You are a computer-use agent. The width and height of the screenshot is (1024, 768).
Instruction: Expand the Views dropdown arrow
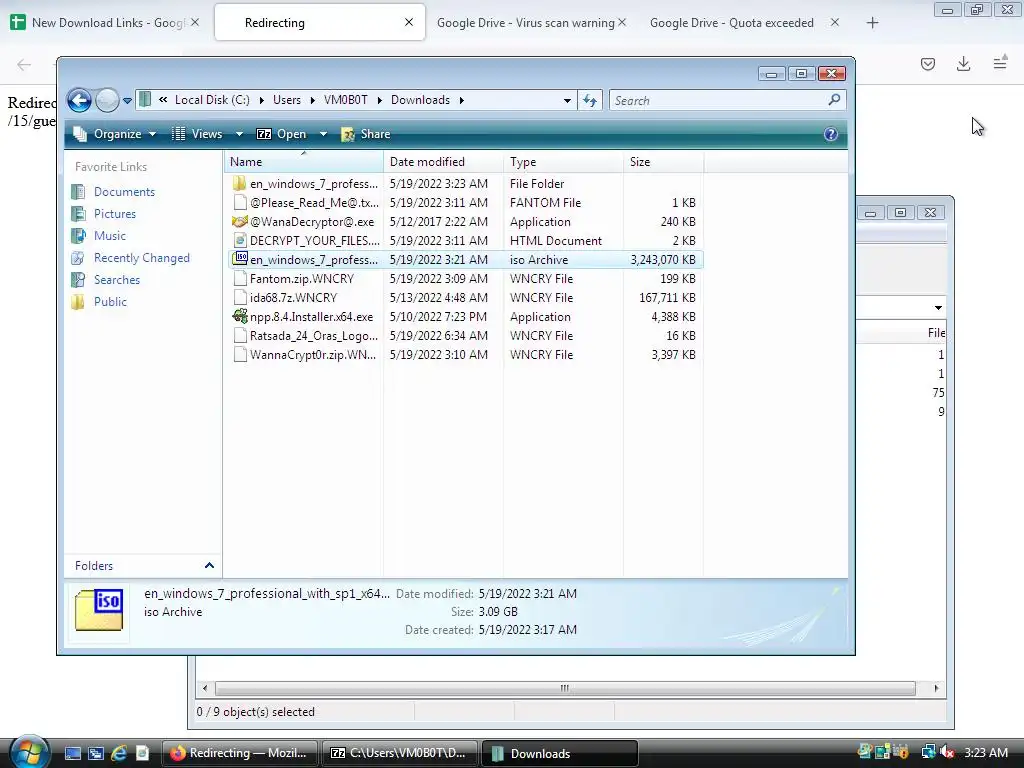(239, 134)
